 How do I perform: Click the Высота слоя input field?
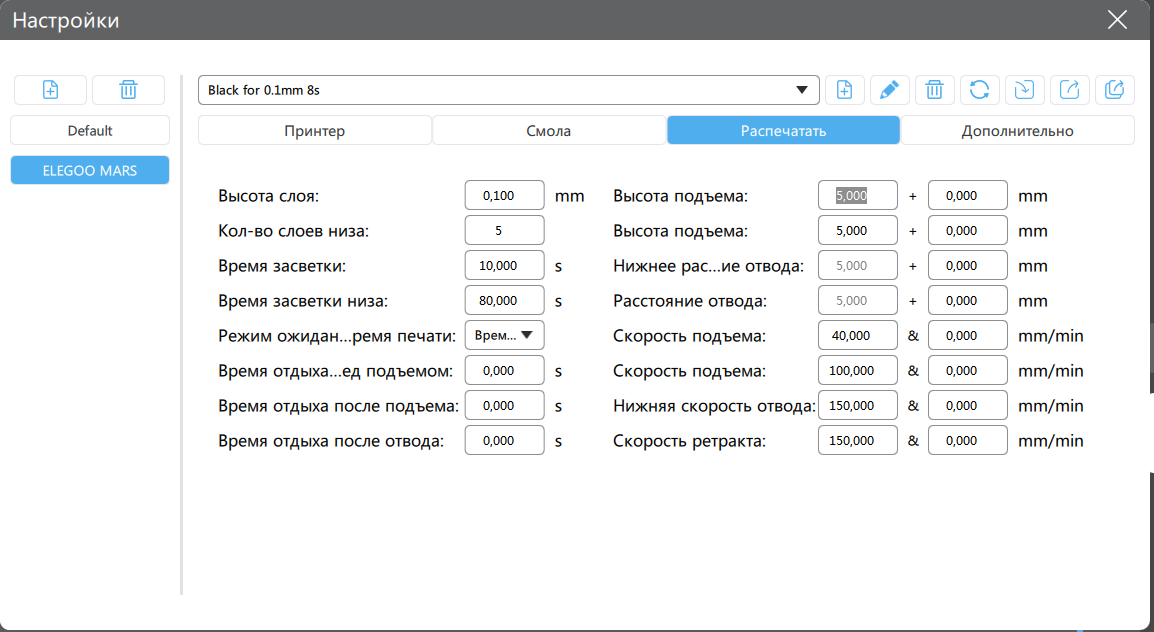[504, 196]
